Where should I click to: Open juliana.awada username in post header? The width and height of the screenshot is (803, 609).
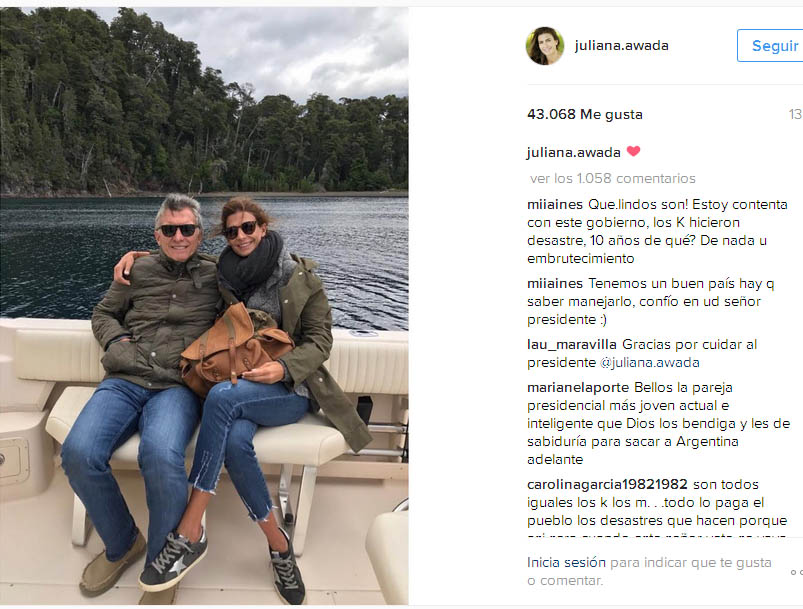point(621,46)
